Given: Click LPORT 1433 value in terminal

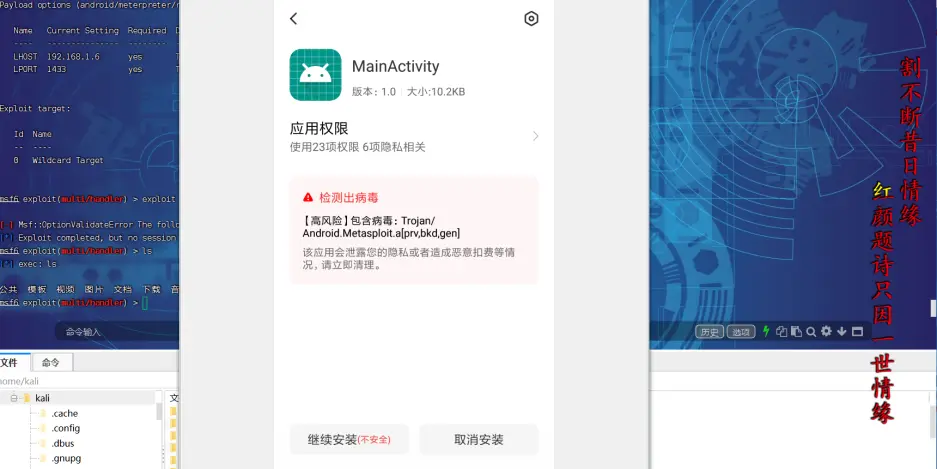Looking at the screenshot, I should click(x=56, y=69).
